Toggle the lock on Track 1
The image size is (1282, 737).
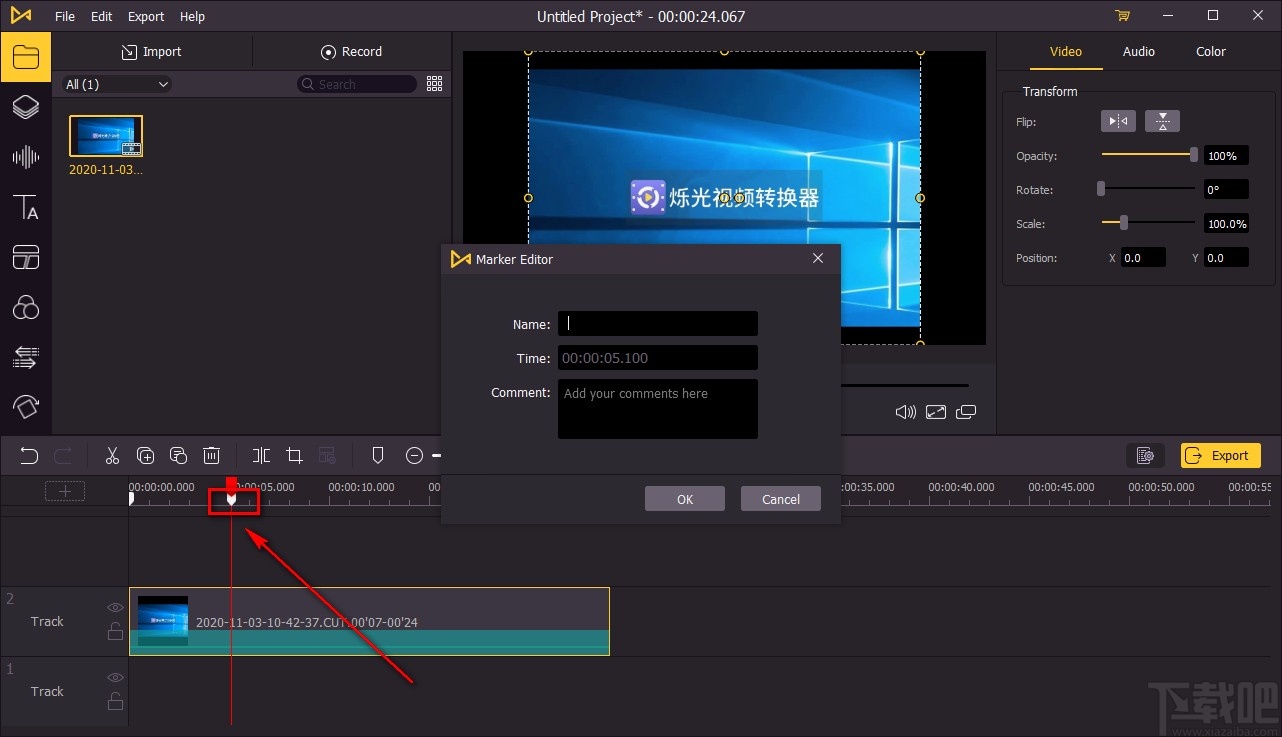115,701
